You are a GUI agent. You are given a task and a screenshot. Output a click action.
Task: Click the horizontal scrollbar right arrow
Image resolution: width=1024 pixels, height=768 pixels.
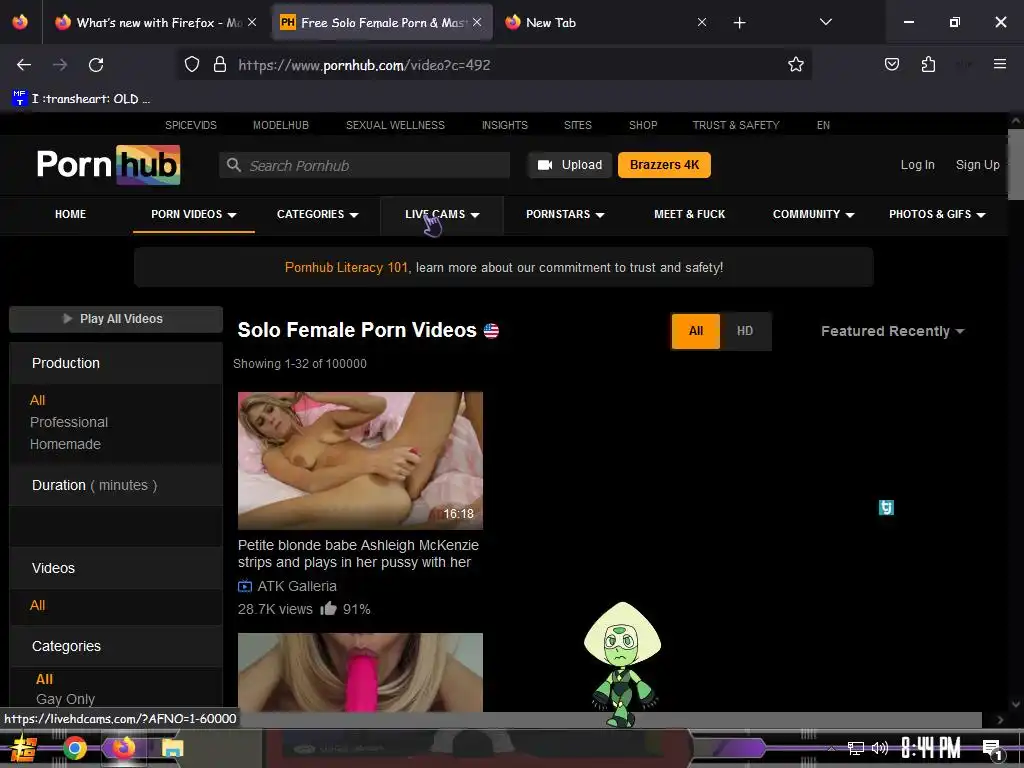pyautogui.click(x=1000, y=720)
